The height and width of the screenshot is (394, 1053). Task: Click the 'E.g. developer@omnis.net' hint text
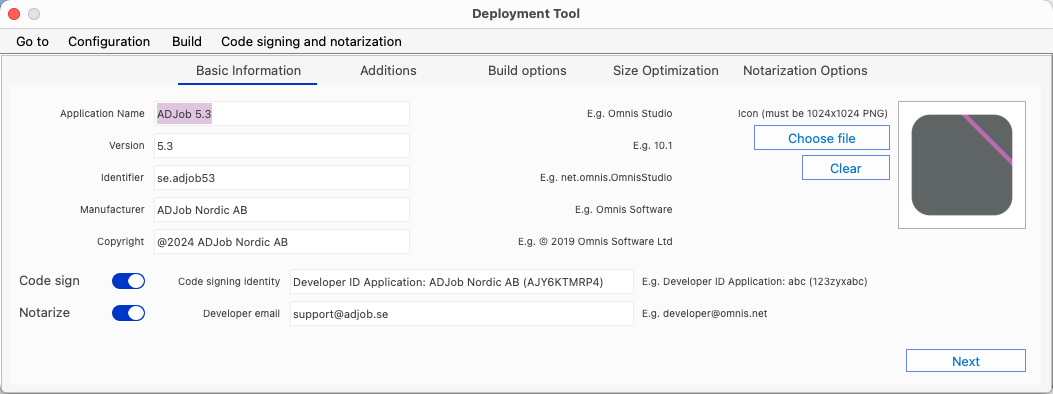[704, 313]
